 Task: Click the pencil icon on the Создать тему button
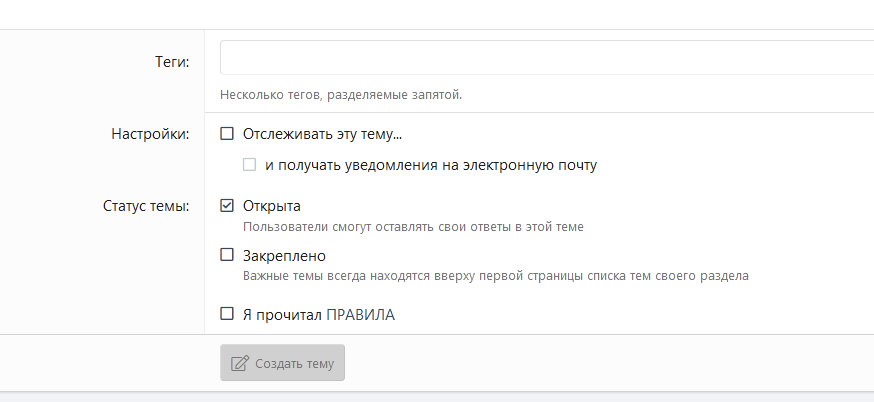pos(240,363)
